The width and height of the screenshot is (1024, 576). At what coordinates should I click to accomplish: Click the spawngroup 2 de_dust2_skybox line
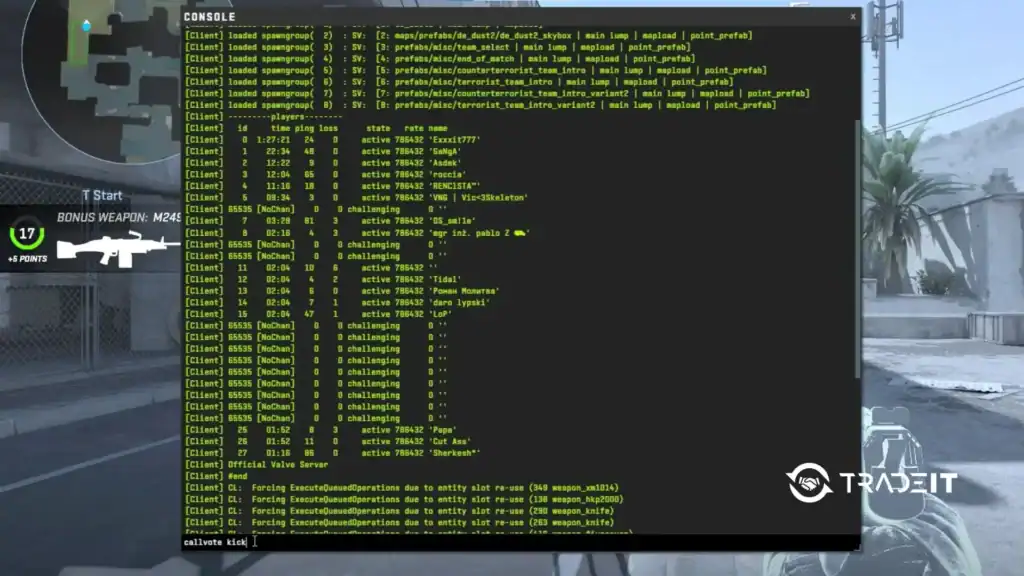[468, 36]
